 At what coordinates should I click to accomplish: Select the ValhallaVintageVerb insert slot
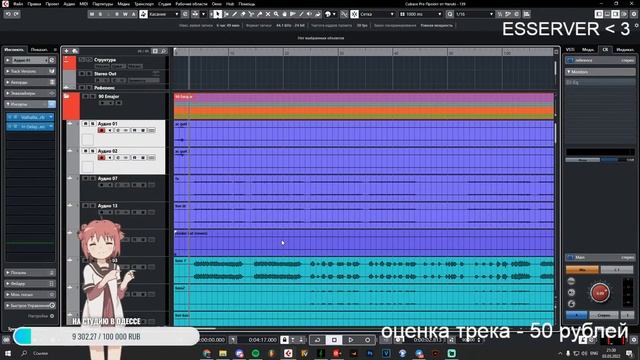30,117
